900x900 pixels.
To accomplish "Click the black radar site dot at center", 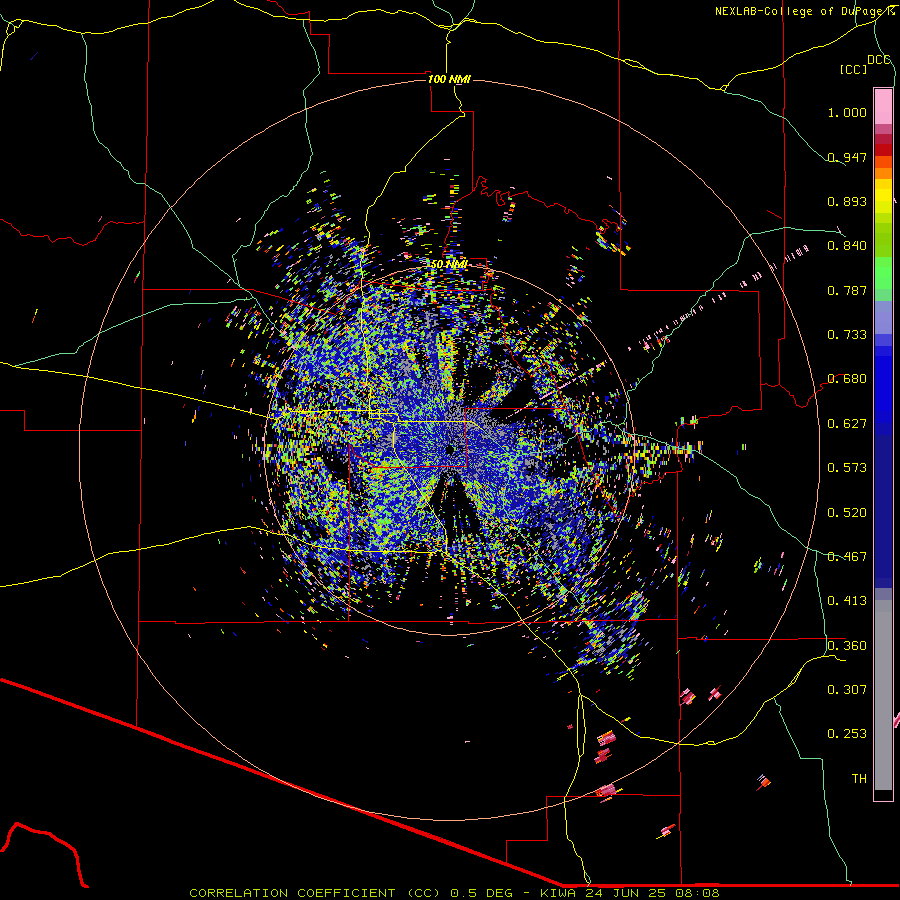I will tap(451, 450).
